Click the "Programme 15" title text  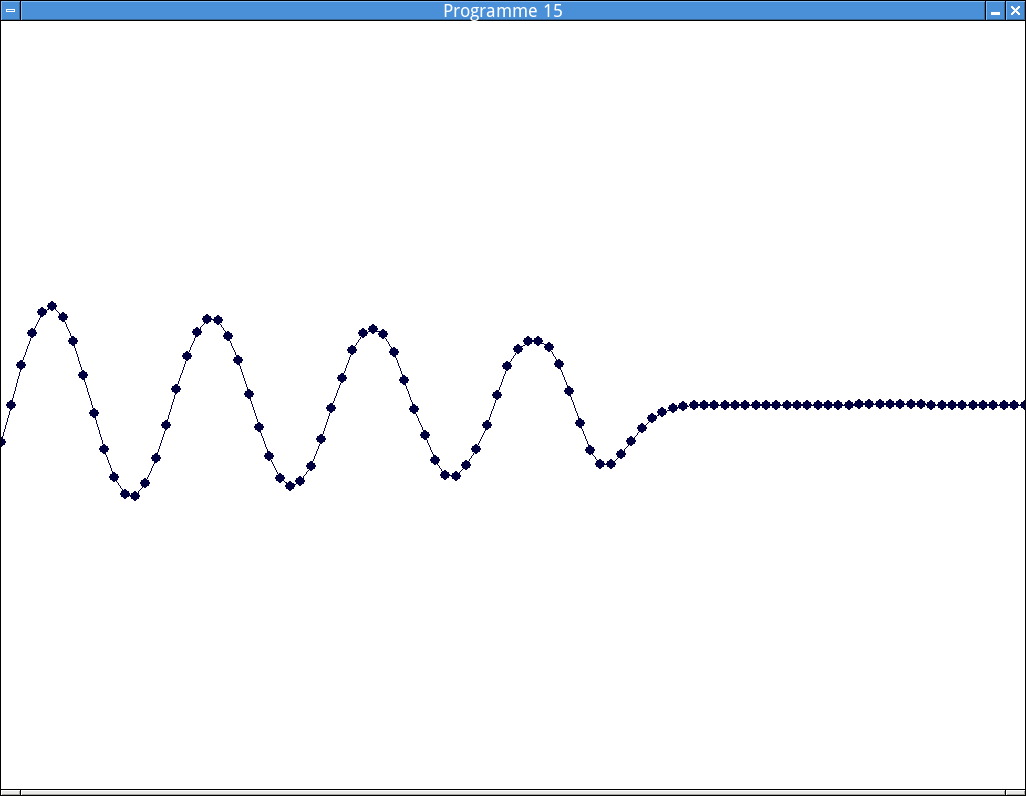[x=502, y=10]
